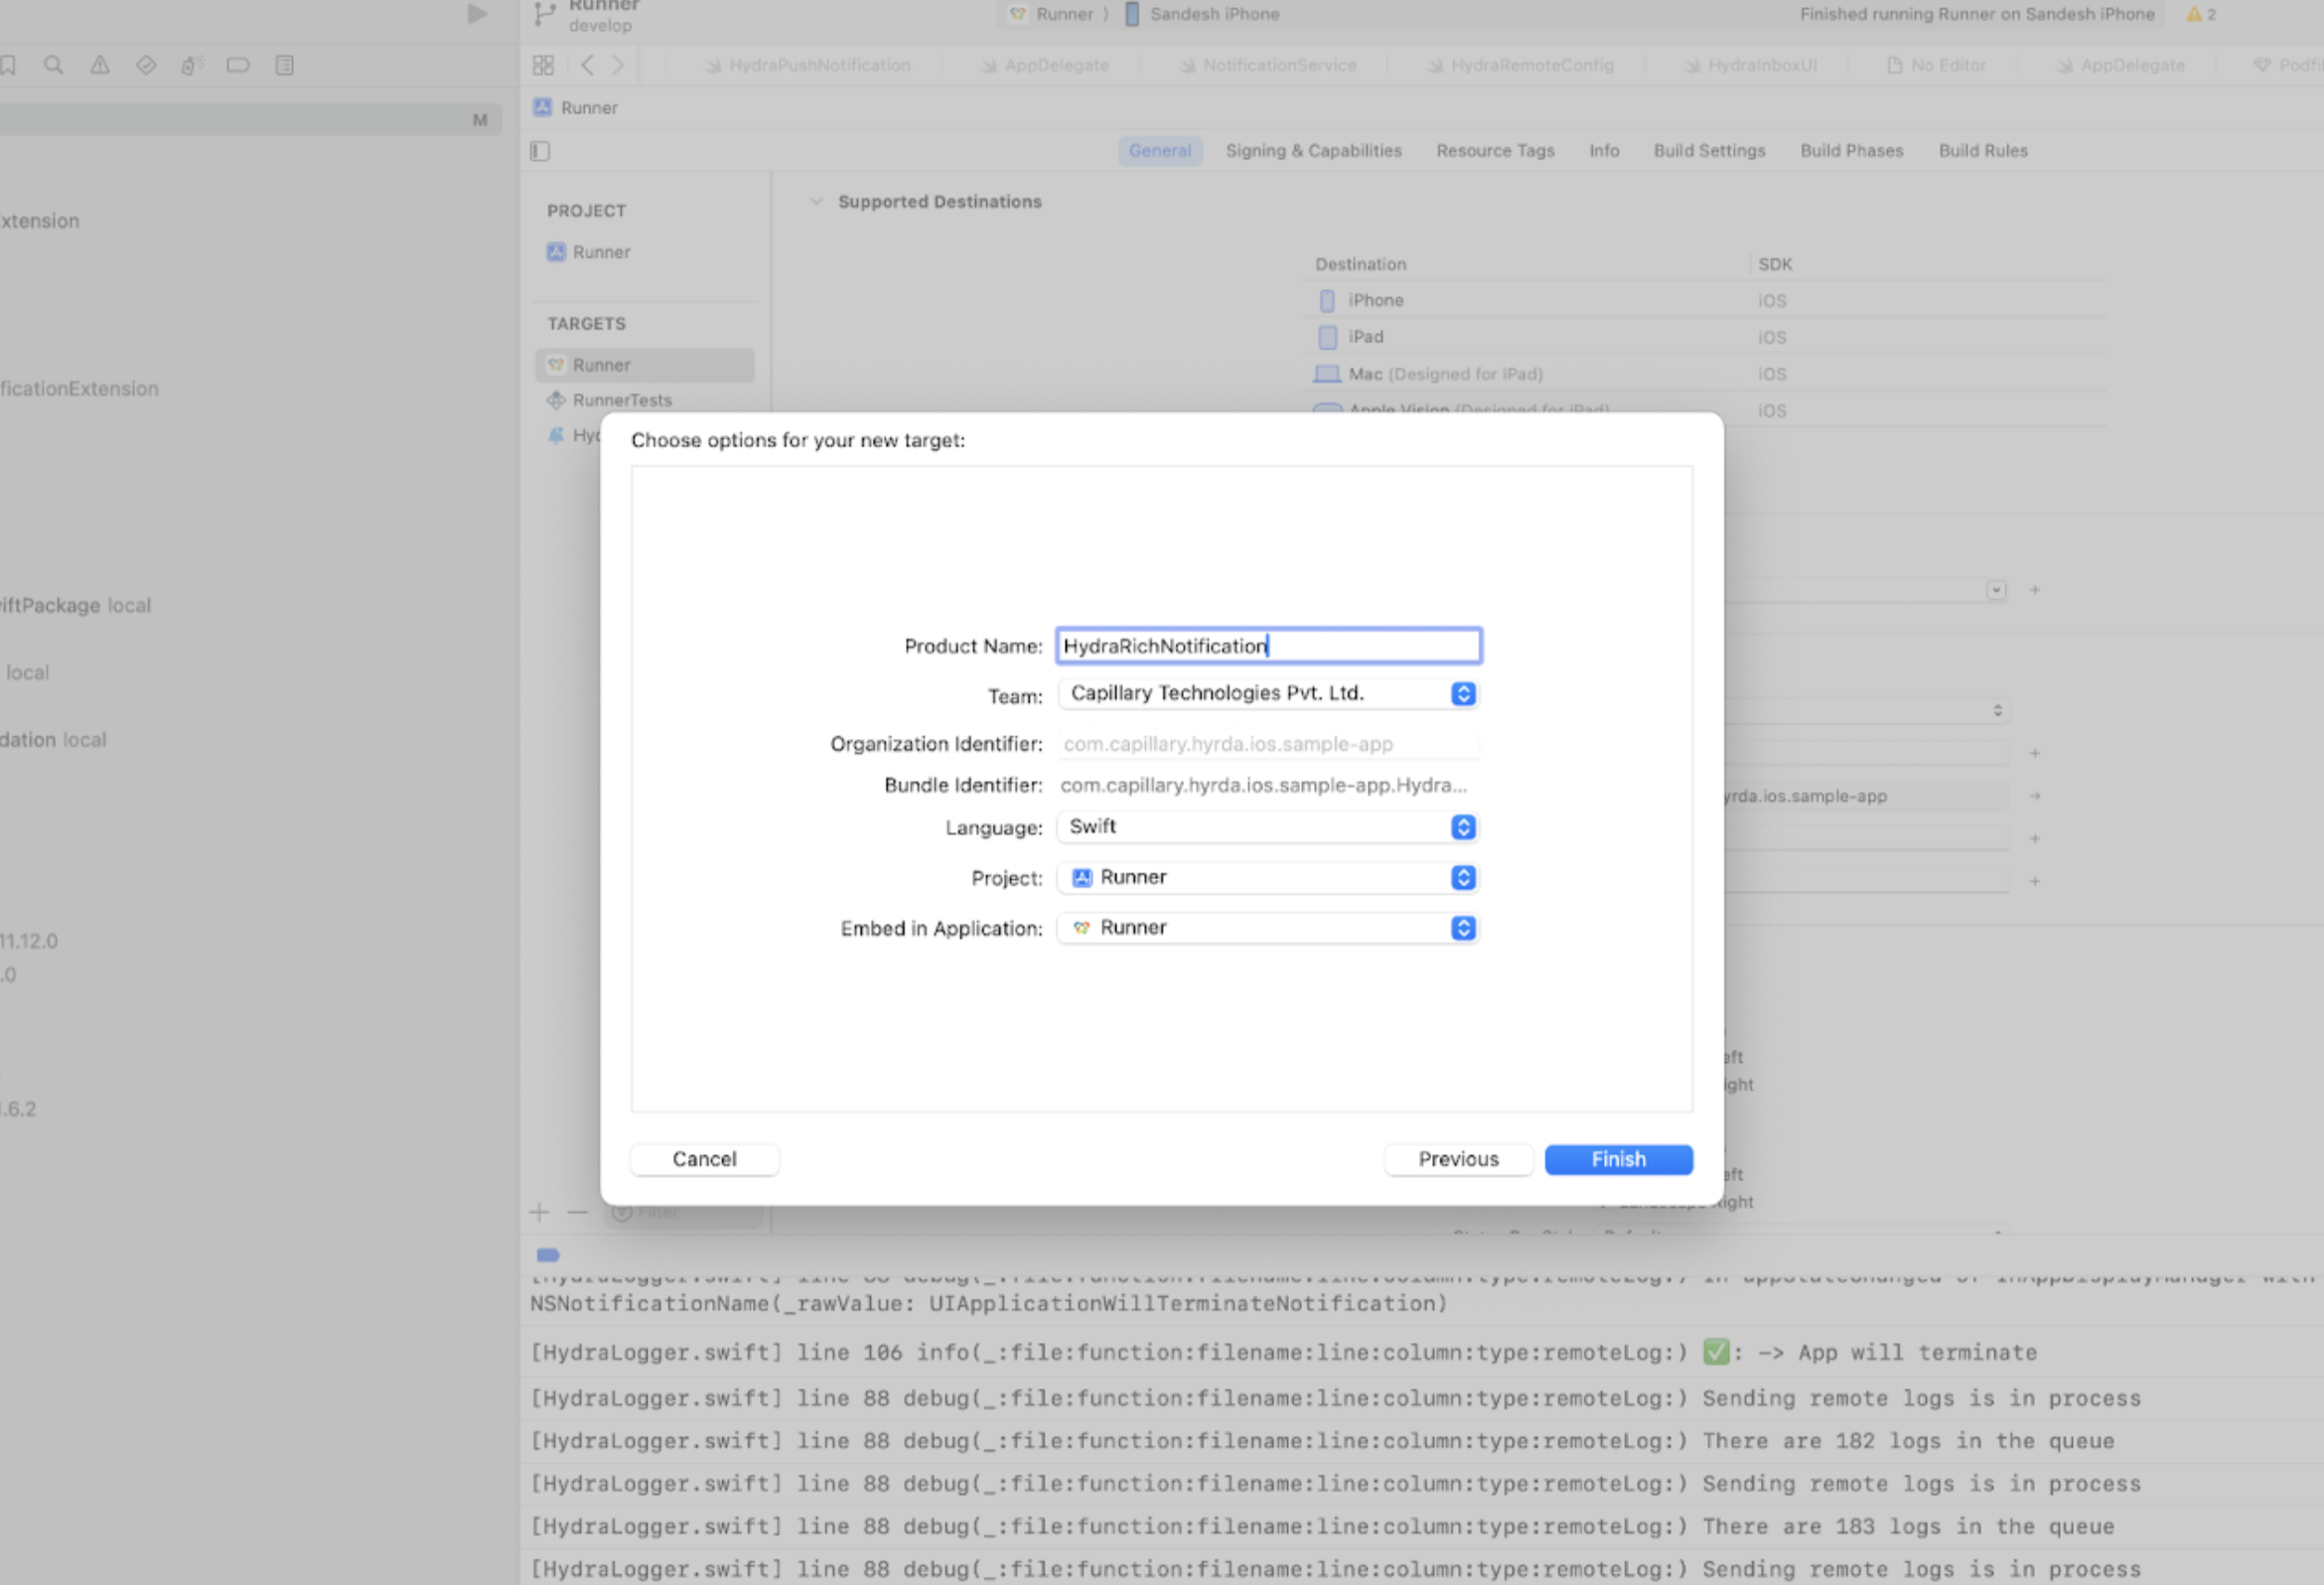Click the Cancel button
This screenshot has width=2324, height=1585.
pos(704,1159)
